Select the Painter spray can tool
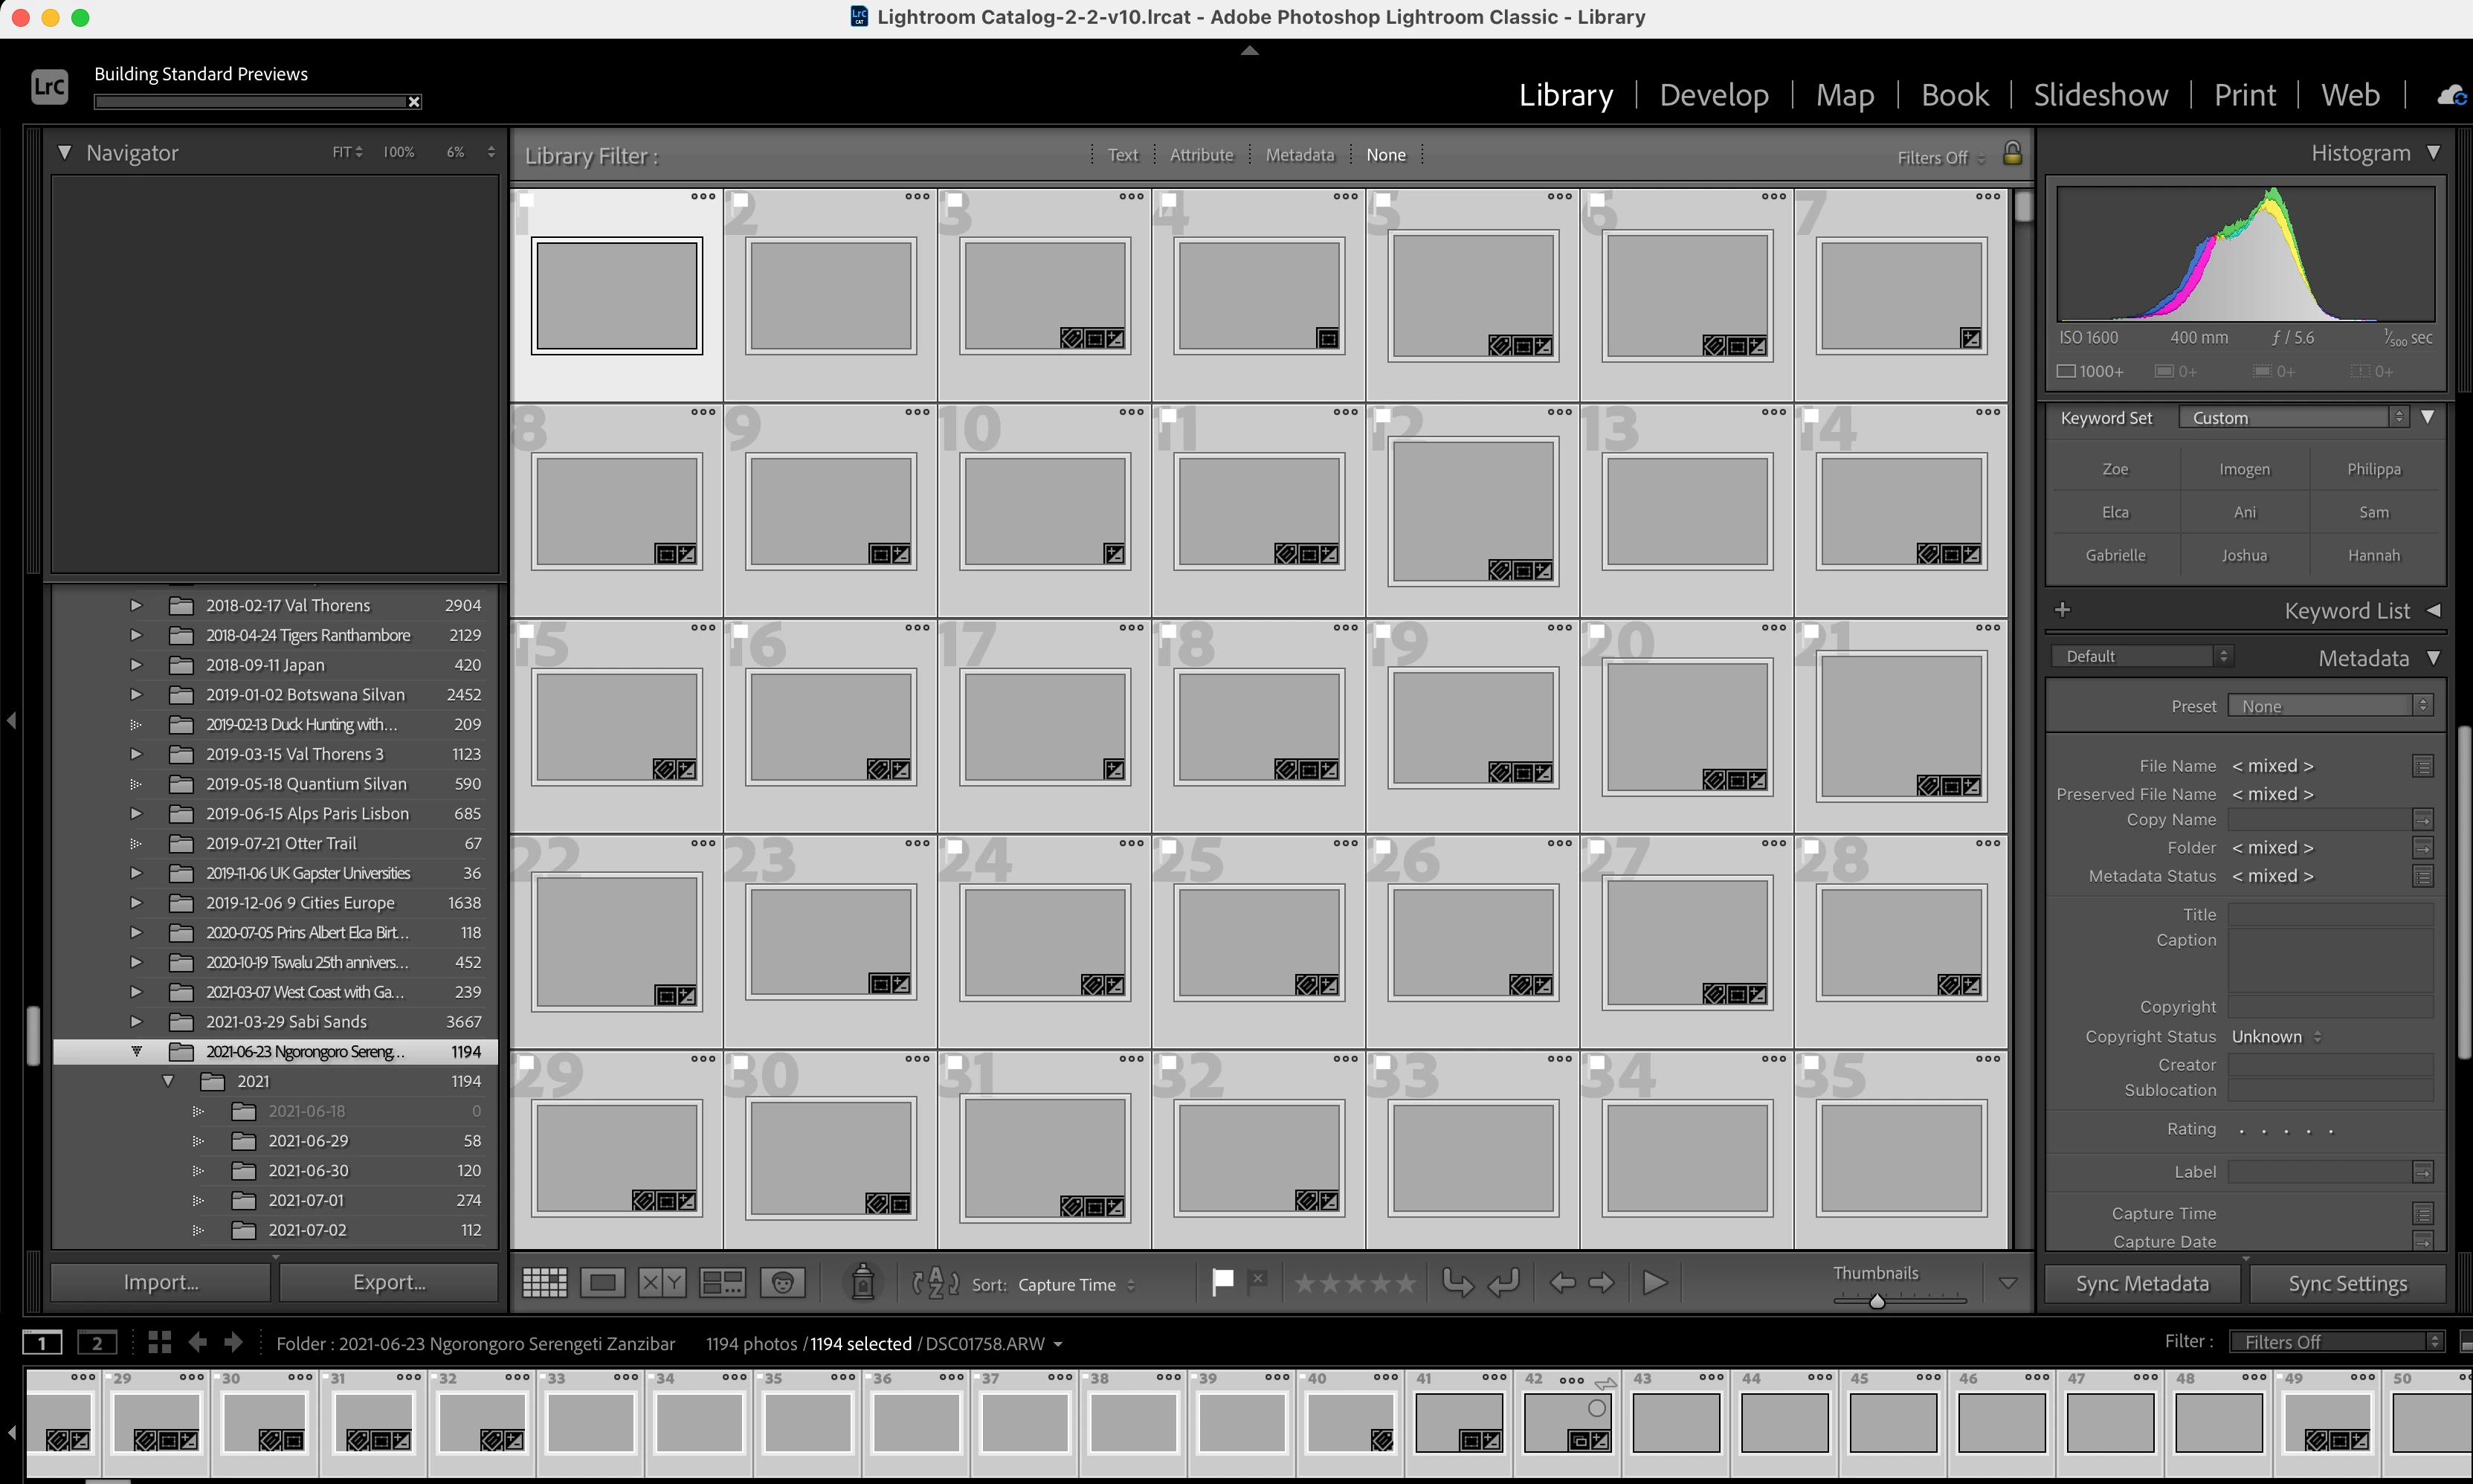The image size is (2473, 1484). (862, 1283)
